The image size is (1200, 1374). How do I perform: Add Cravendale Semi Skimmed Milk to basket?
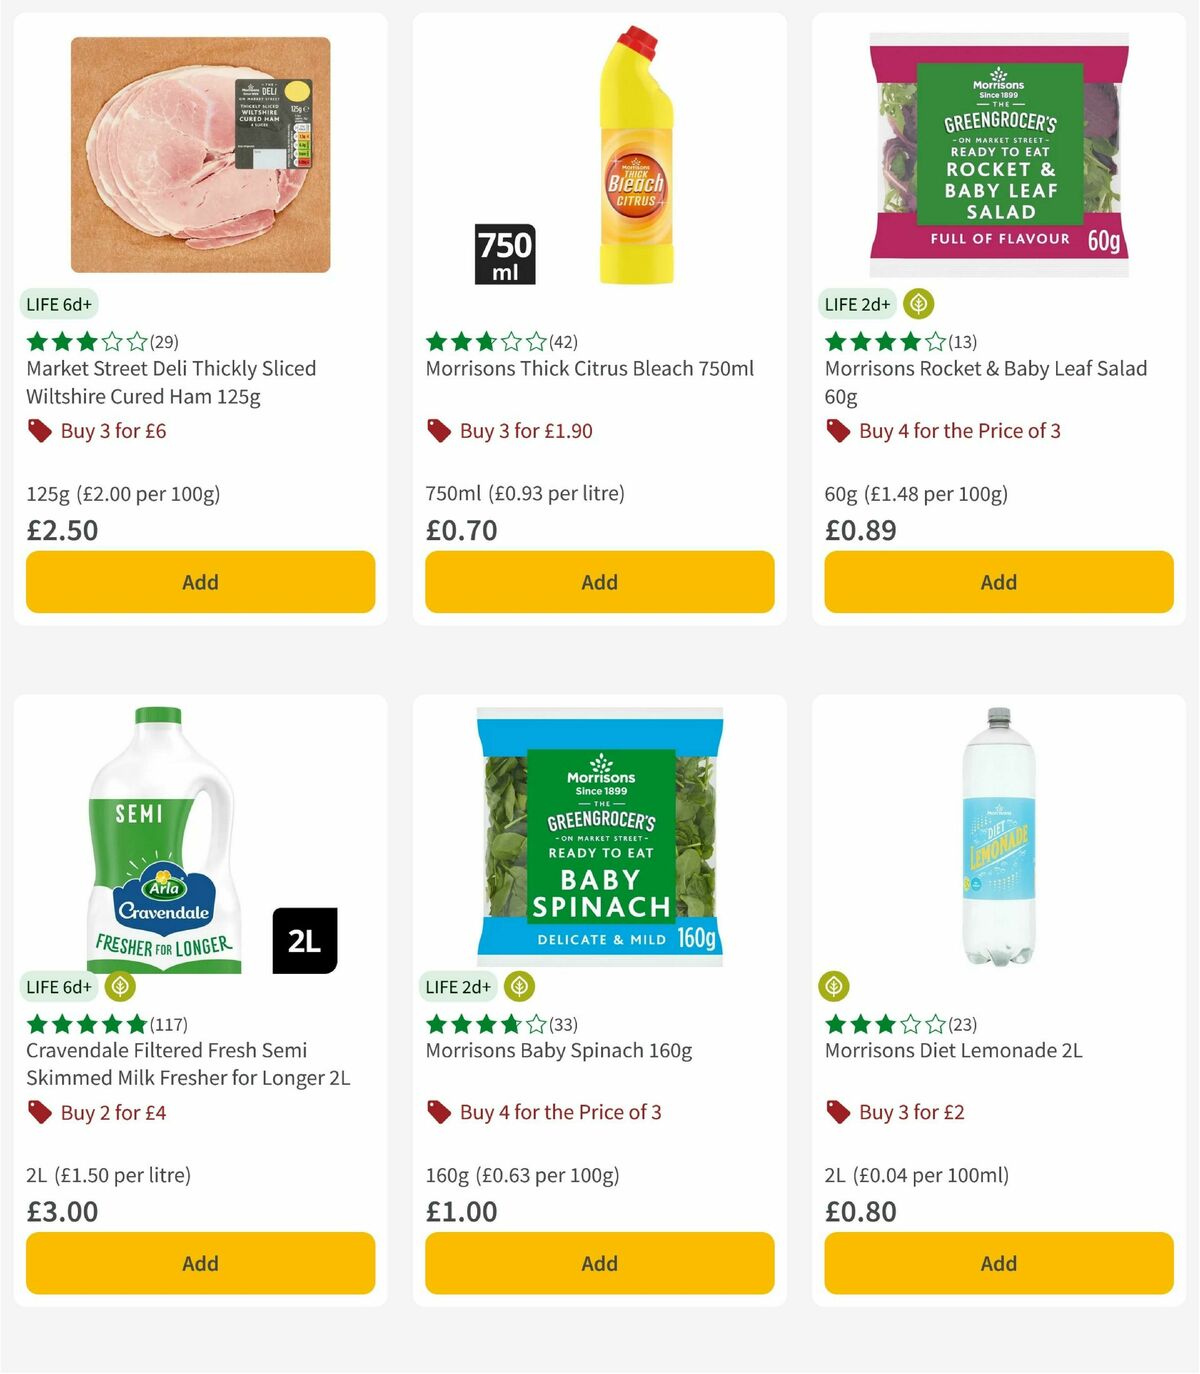click(200, 1263)
